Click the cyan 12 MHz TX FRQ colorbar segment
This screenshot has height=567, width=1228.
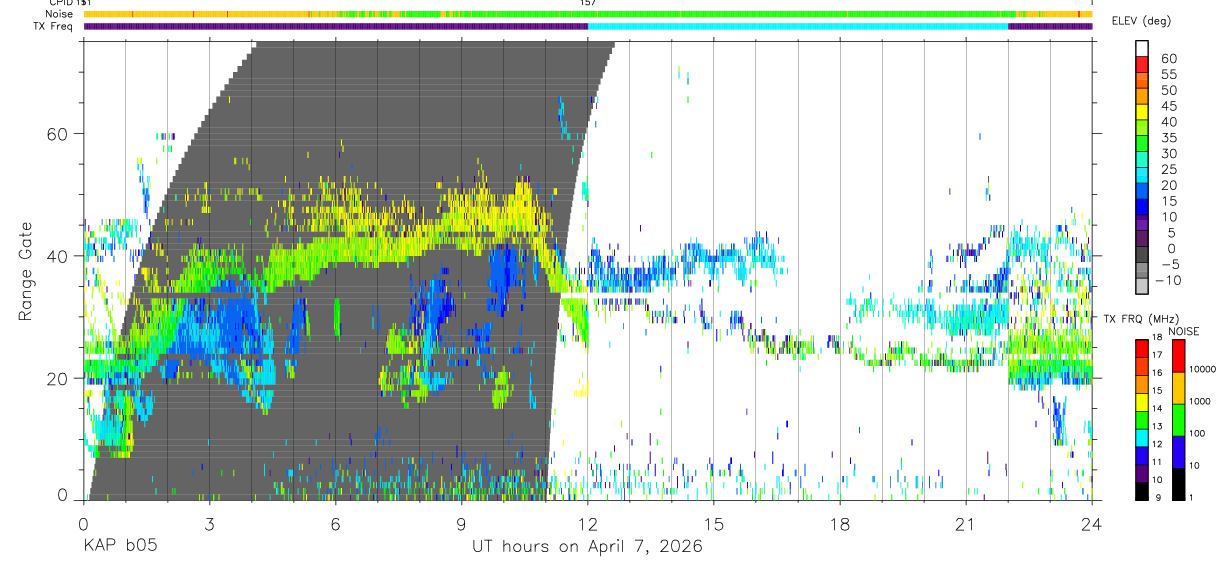pos(1142,437)
